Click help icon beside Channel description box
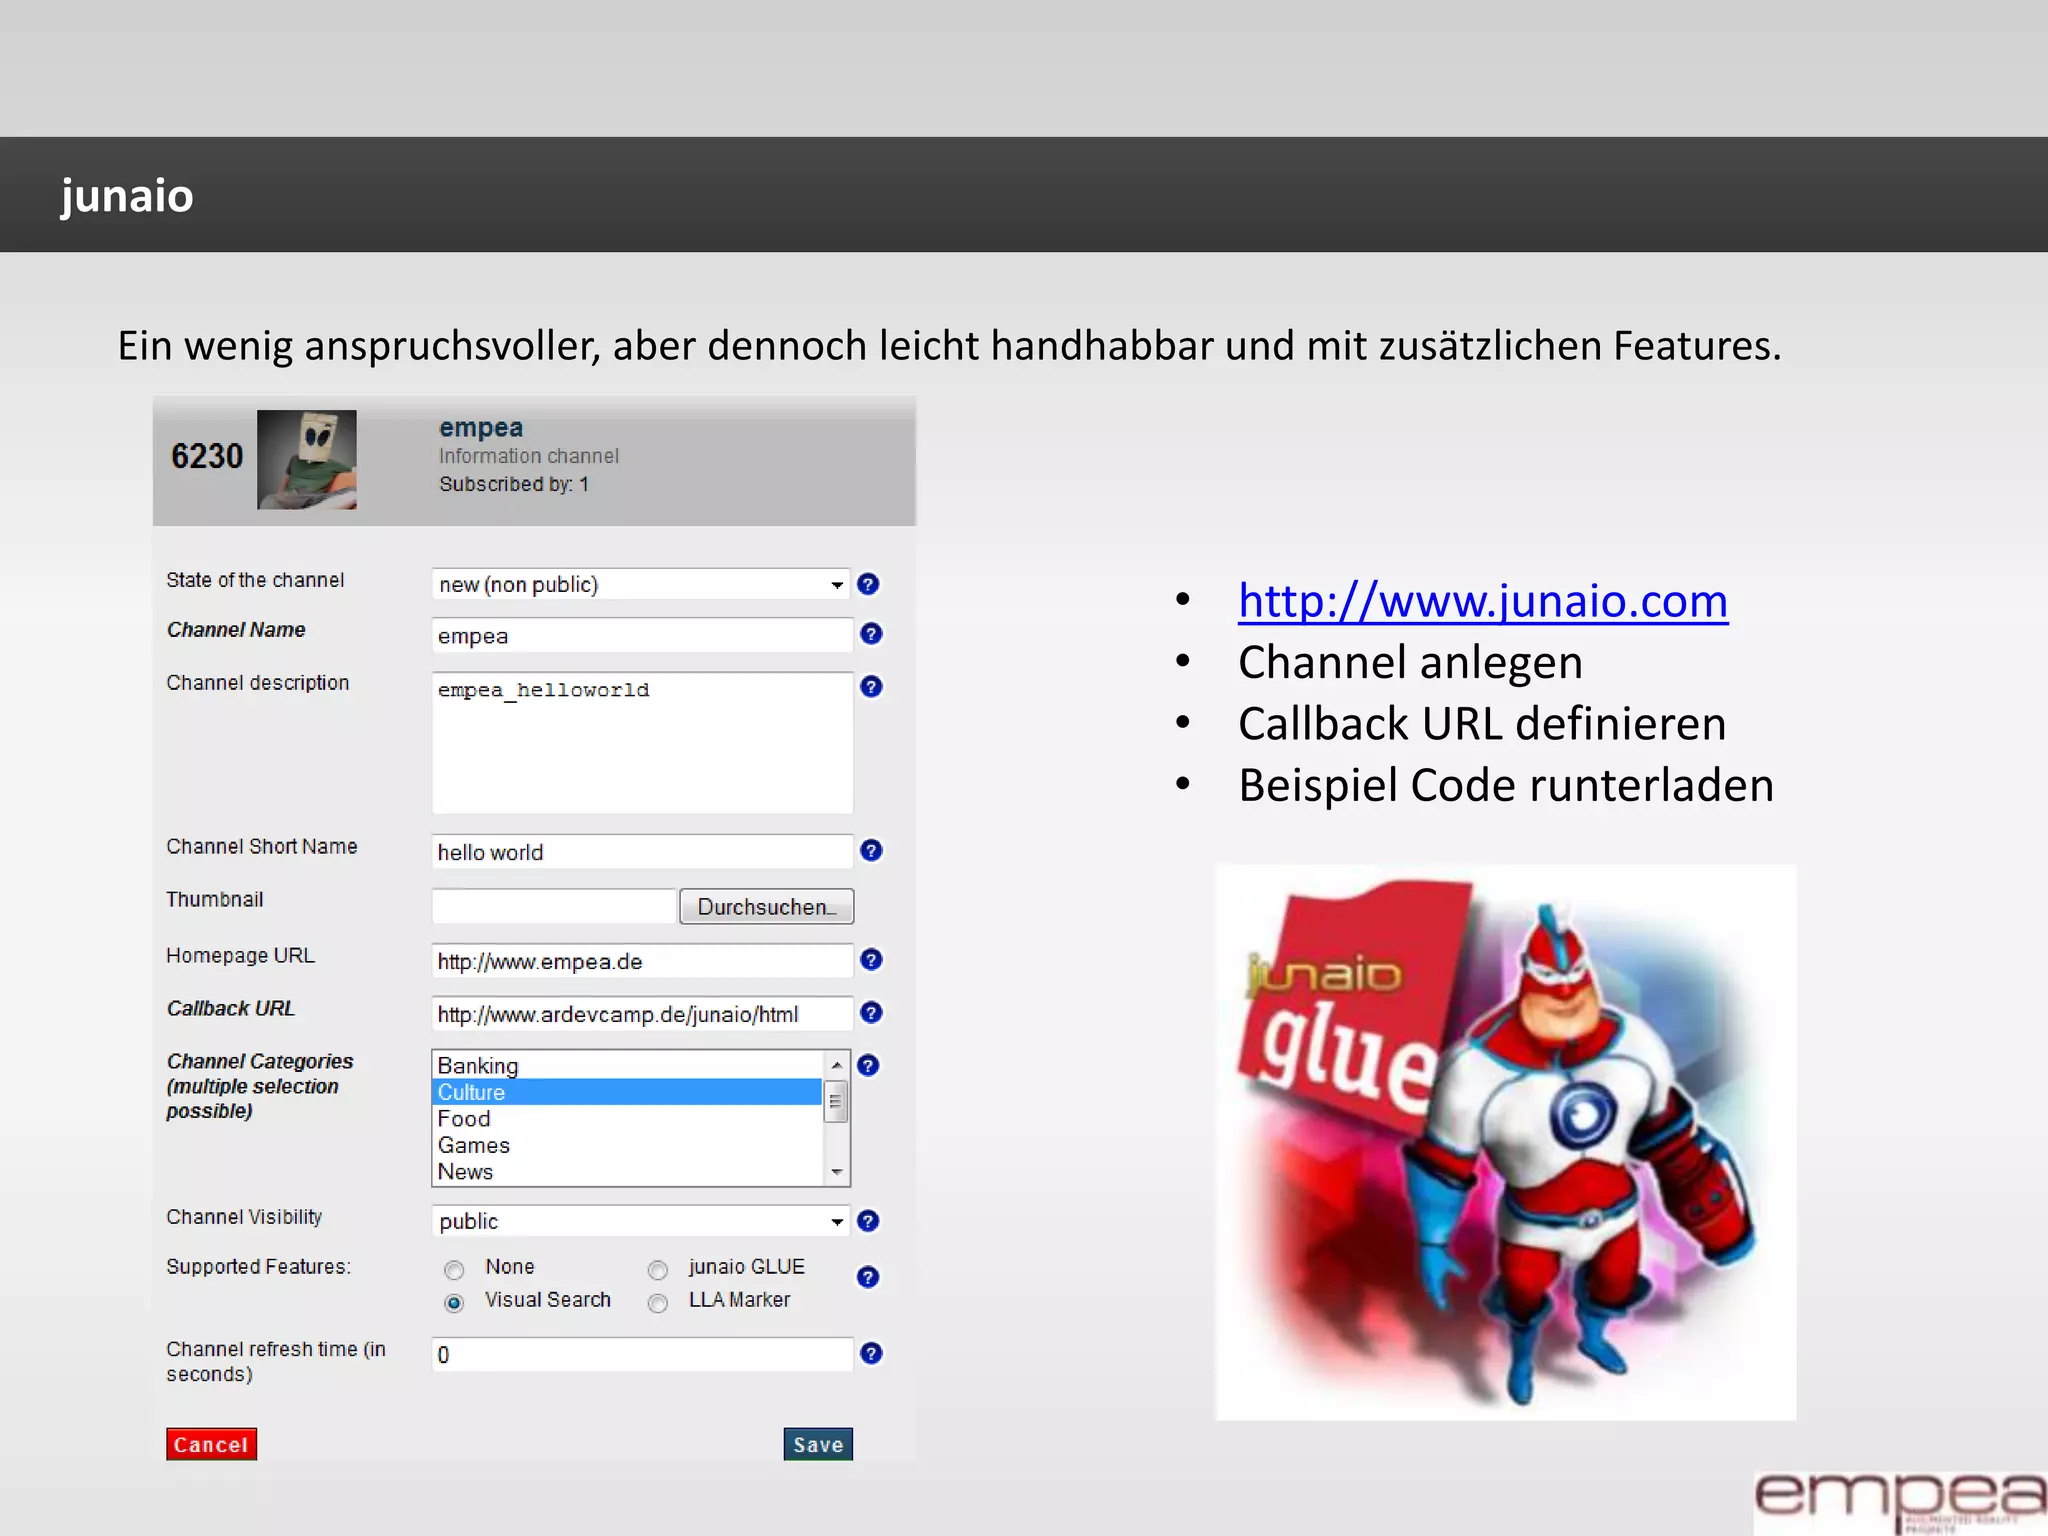This screenshot has width=2048, height=1536. tap(871, 687)
